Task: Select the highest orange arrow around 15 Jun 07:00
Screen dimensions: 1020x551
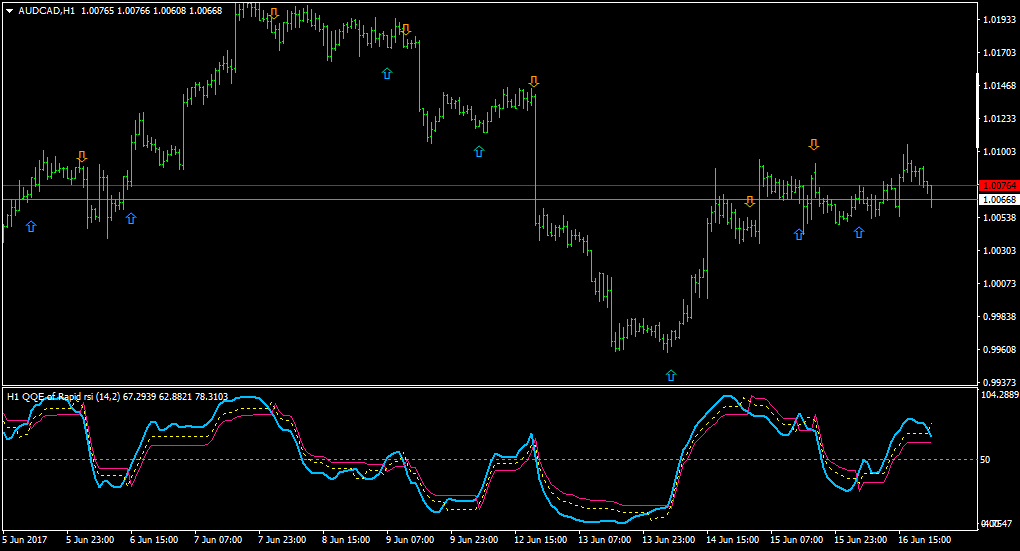Action: click(814, 144)
